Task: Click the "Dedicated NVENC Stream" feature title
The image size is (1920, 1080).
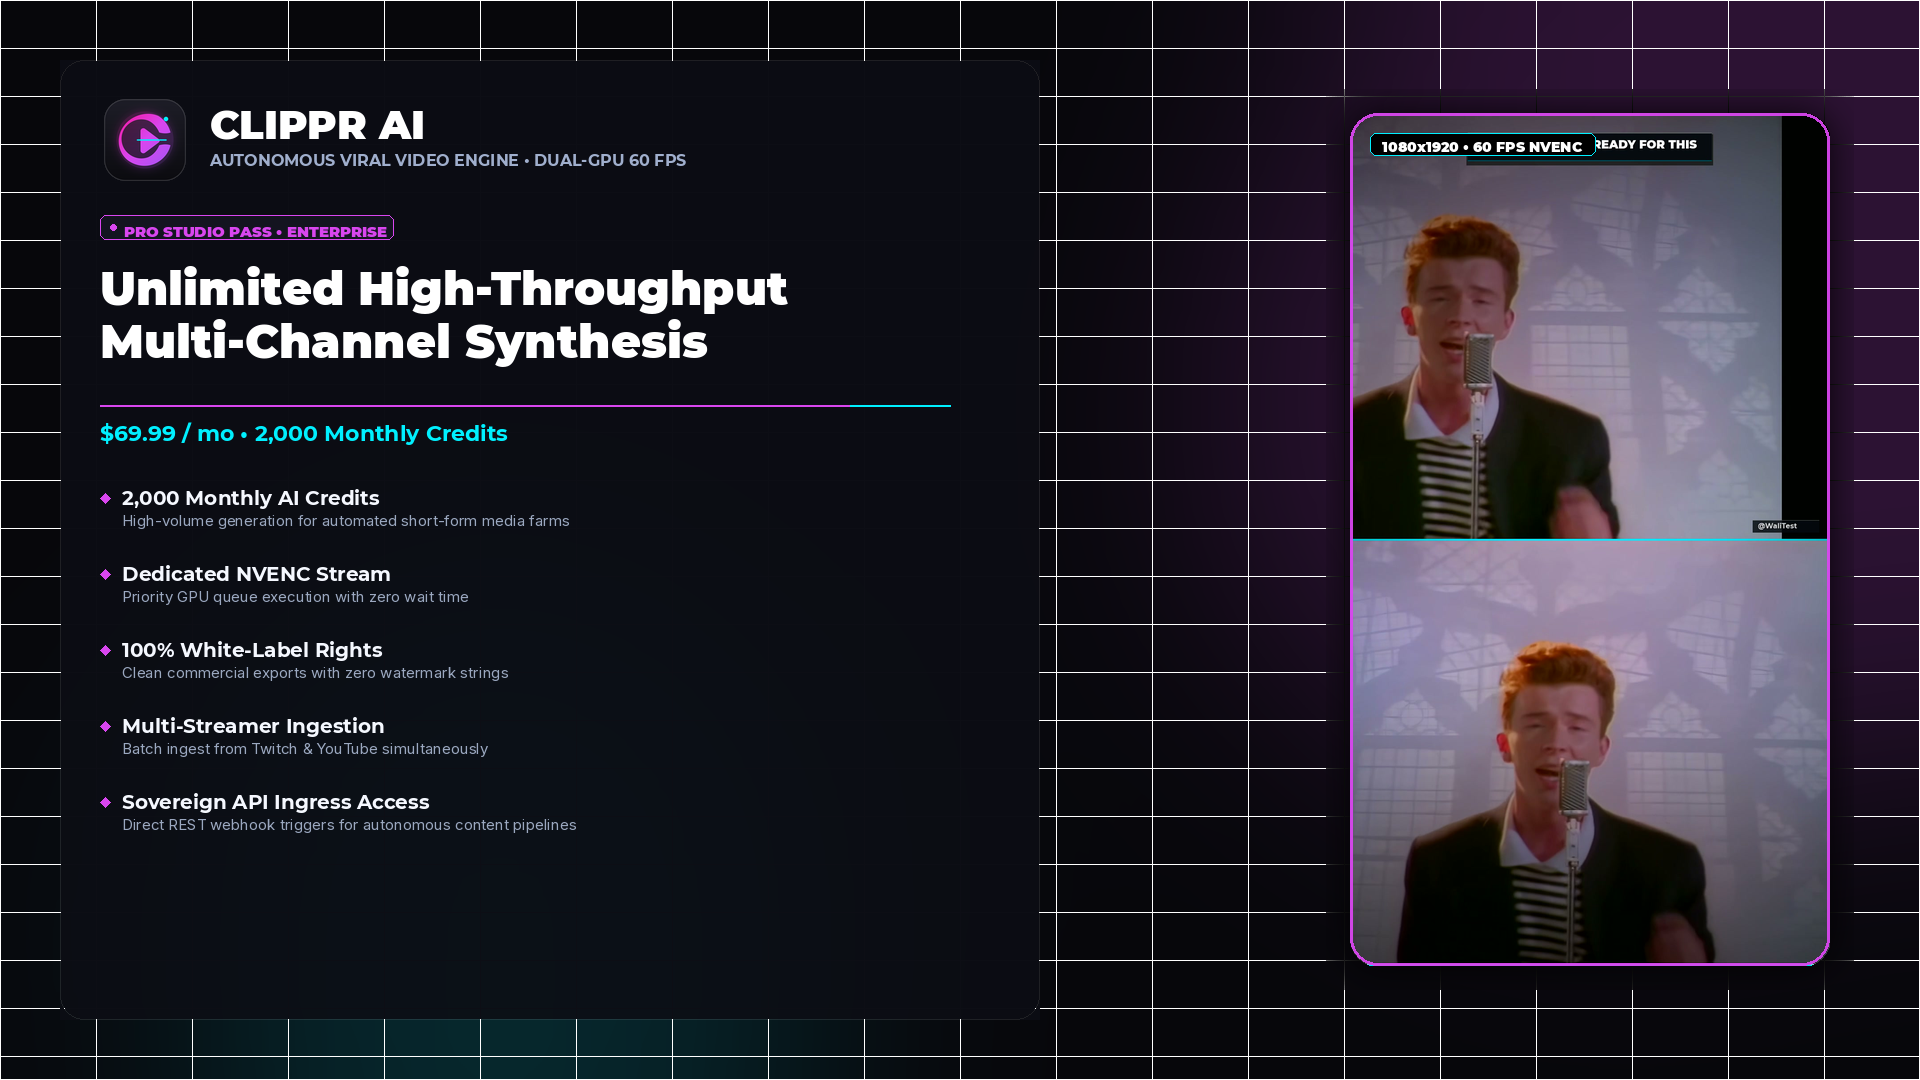Action: (x=256, y=574)
